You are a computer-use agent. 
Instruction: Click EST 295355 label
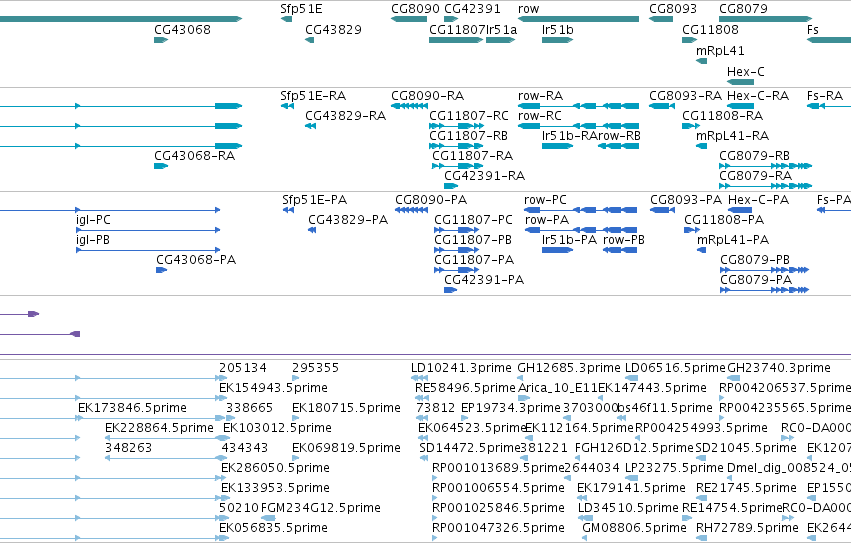(315, 368)
